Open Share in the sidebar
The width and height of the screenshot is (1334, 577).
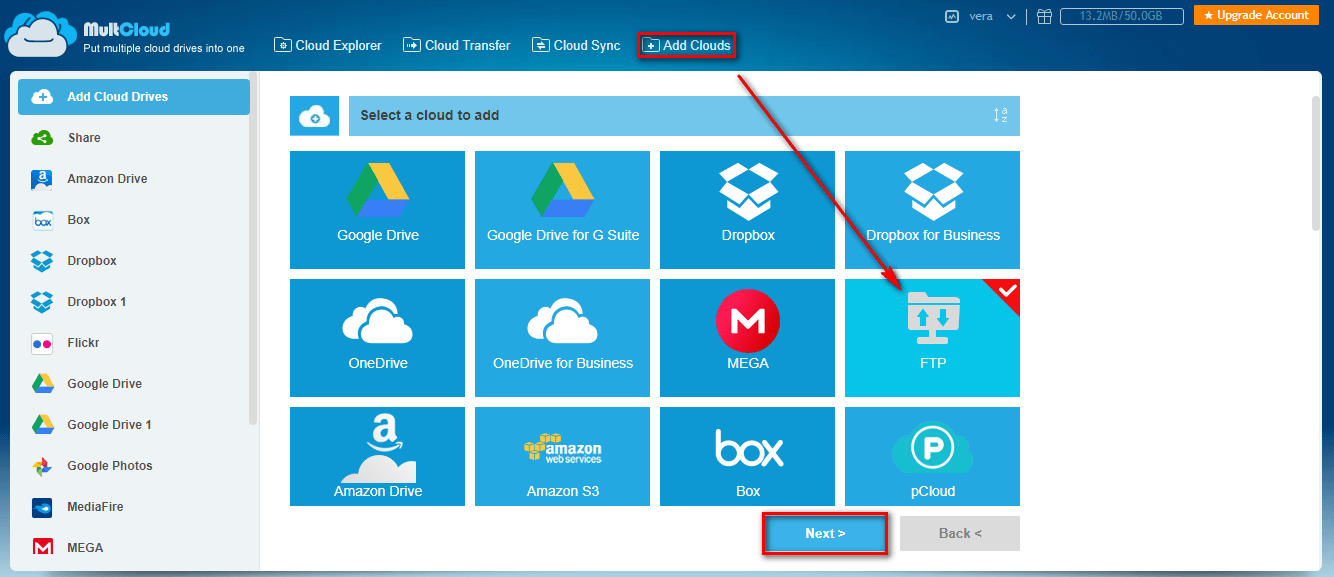click(134, 138)
